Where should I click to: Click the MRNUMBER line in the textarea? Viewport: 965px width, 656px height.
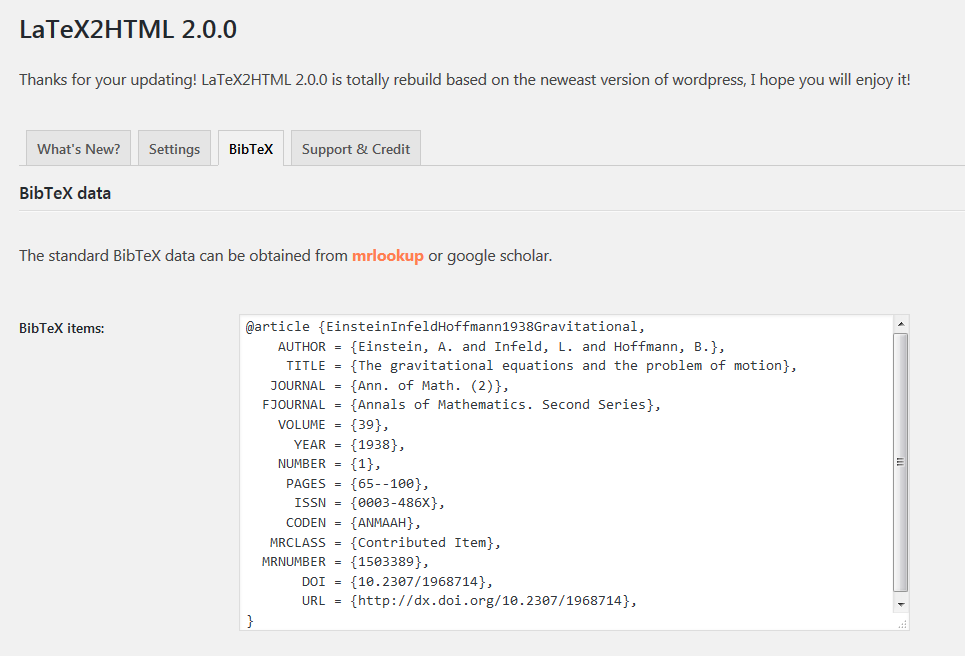click(x=345, y=562)
